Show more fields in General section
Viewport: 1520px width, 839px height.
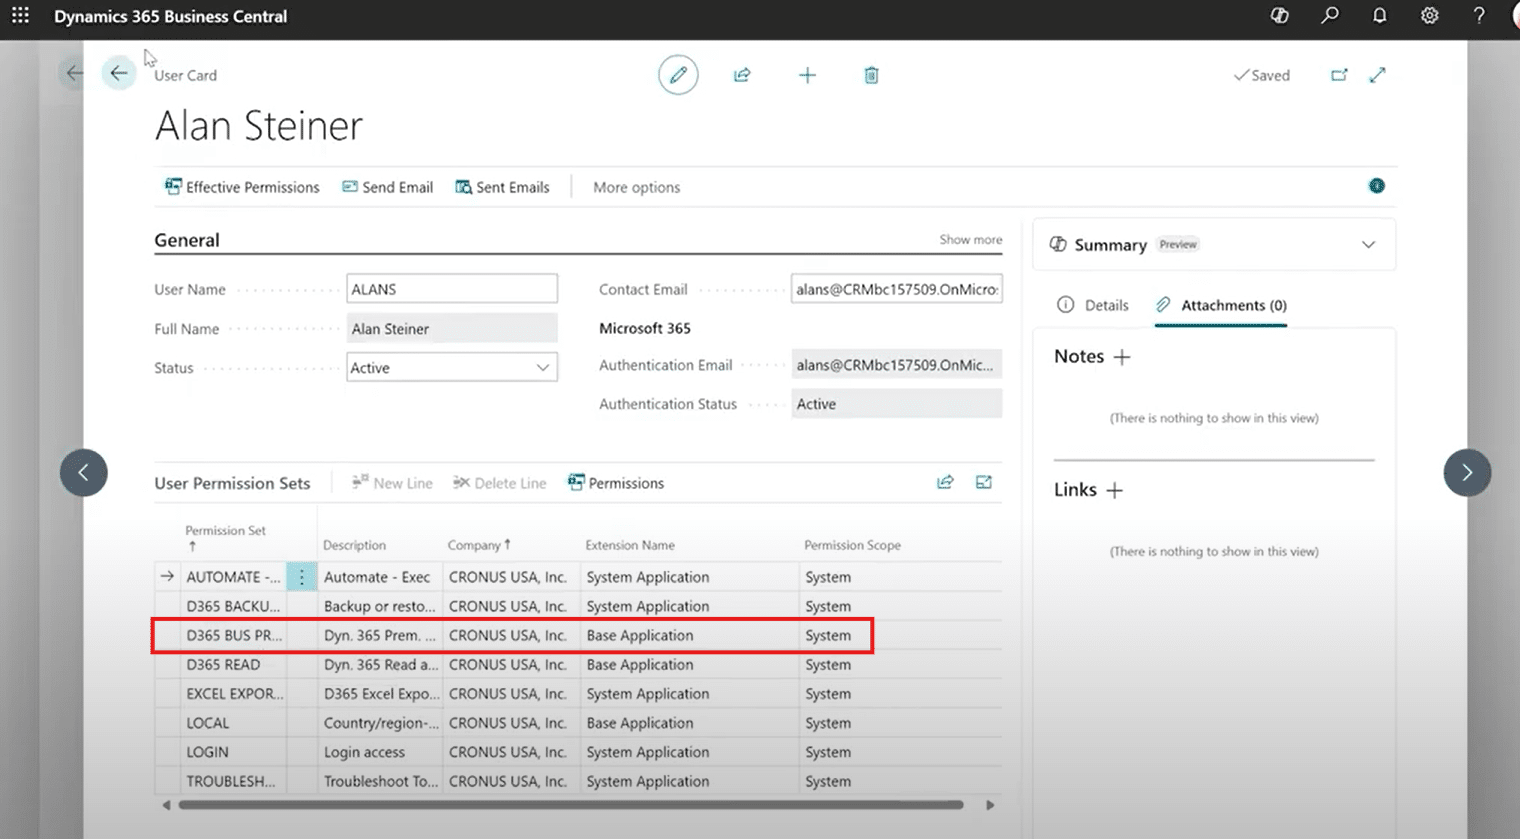[969, 240]
